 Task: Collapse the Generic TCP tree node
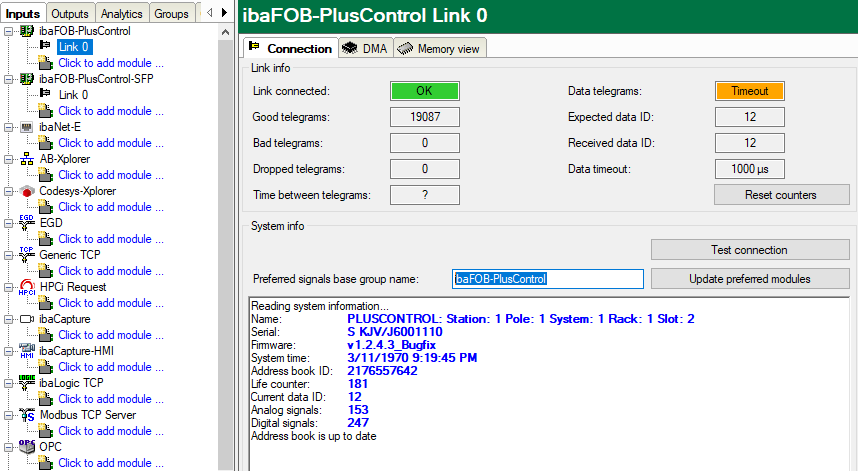[9, 255]
